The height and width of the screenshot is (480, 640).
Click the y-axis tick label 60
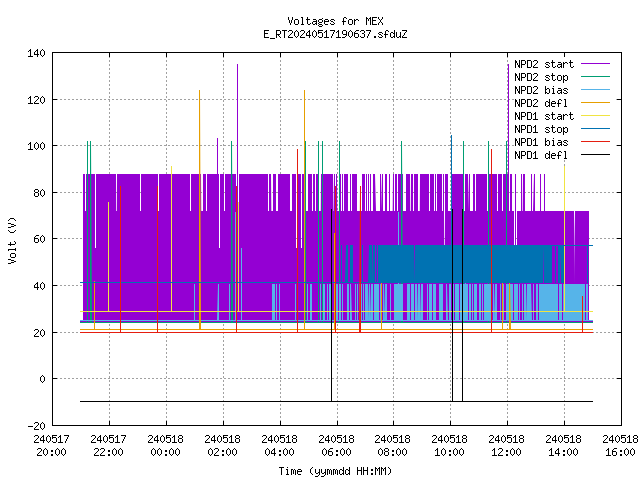coord(39,239)
